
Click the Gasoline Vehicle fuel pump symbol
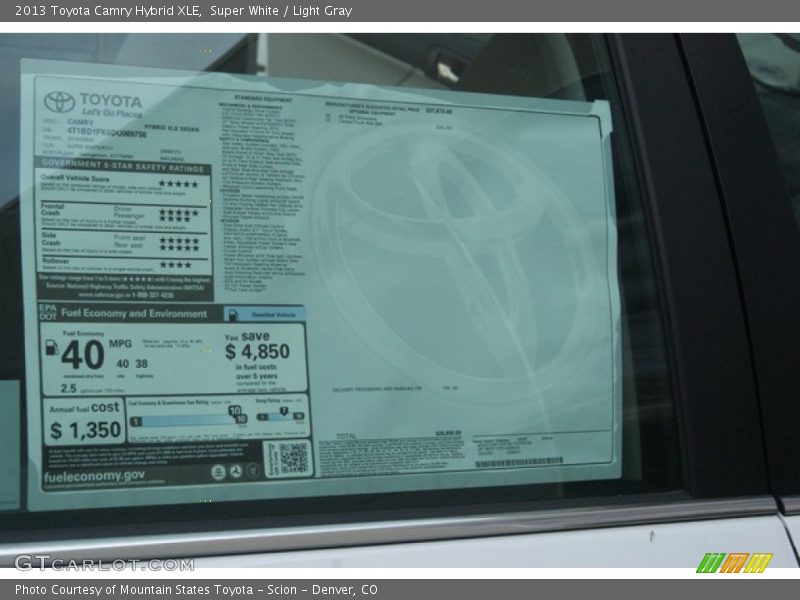tap(233, 315)
